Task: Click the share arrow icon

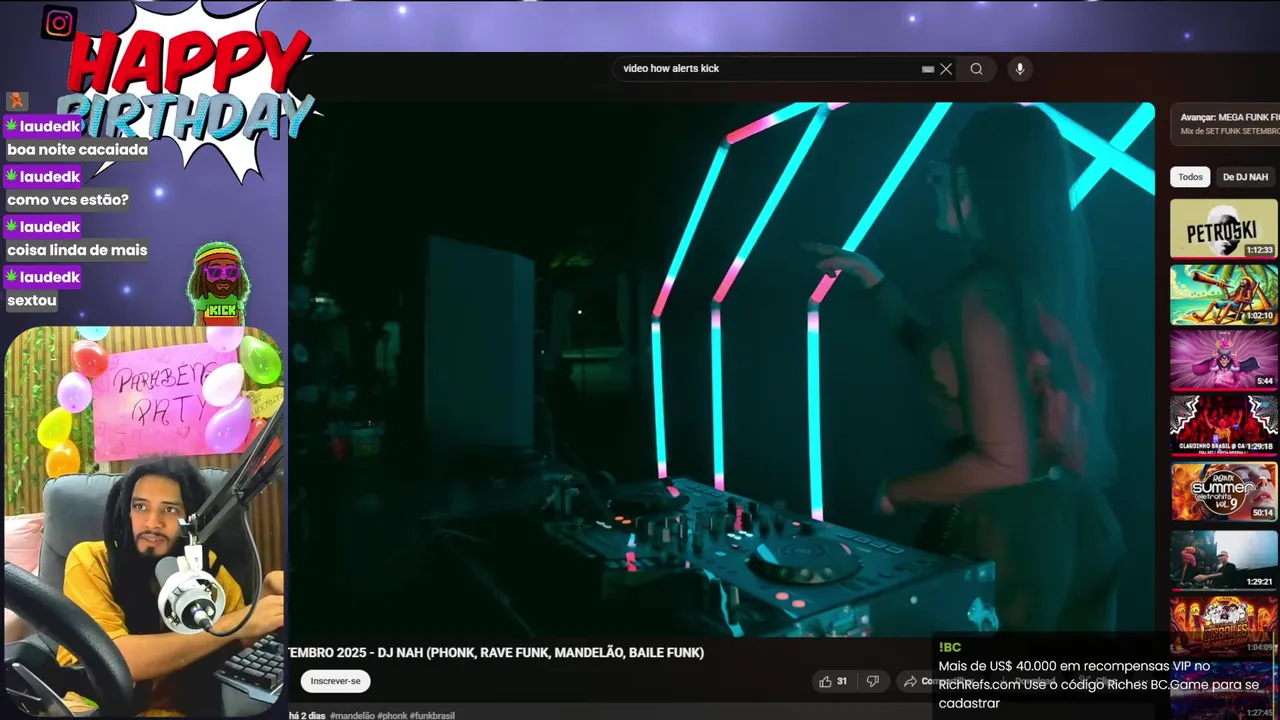Action: [x=910, y=681]
